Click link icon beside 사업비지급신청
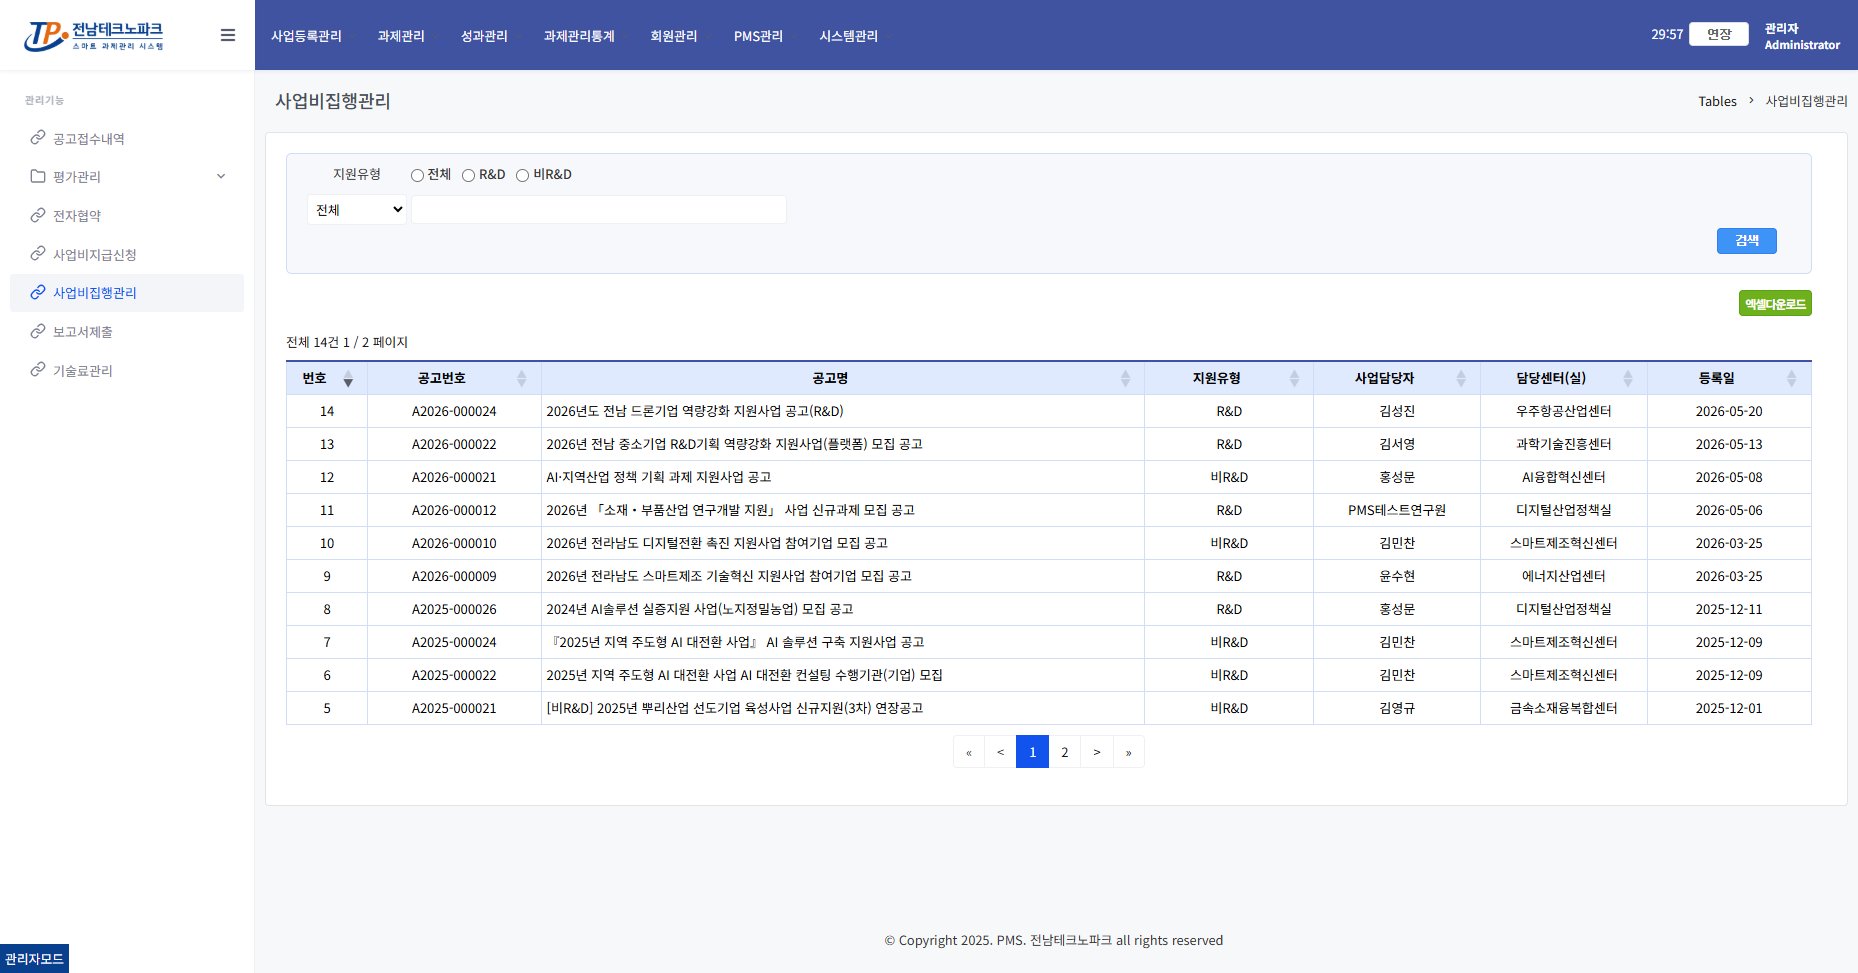The height and width of the screenshot is (973, 1858). tap(38, 253)
